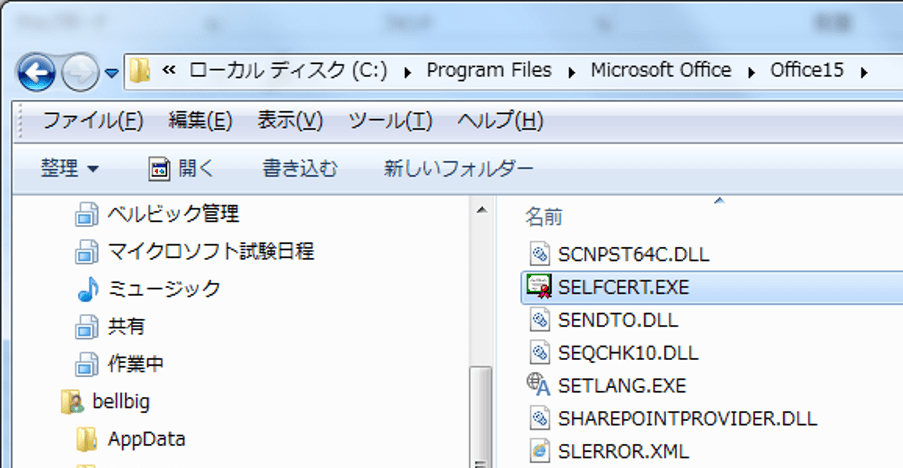Select the bellbig user folder icon
The image size is (903, 468).
[x=72, y=402]
